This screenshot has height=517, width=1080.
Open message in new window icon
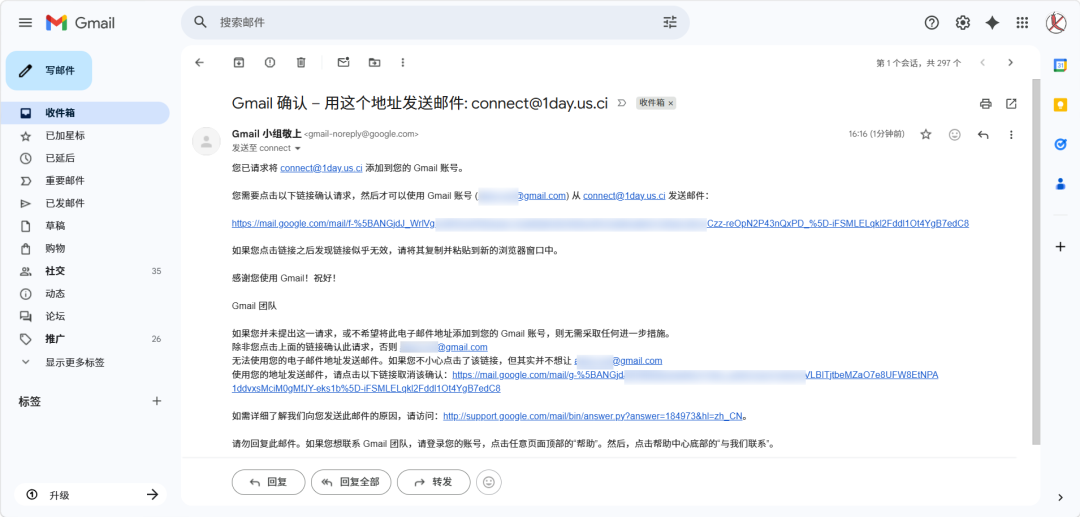1011,103
